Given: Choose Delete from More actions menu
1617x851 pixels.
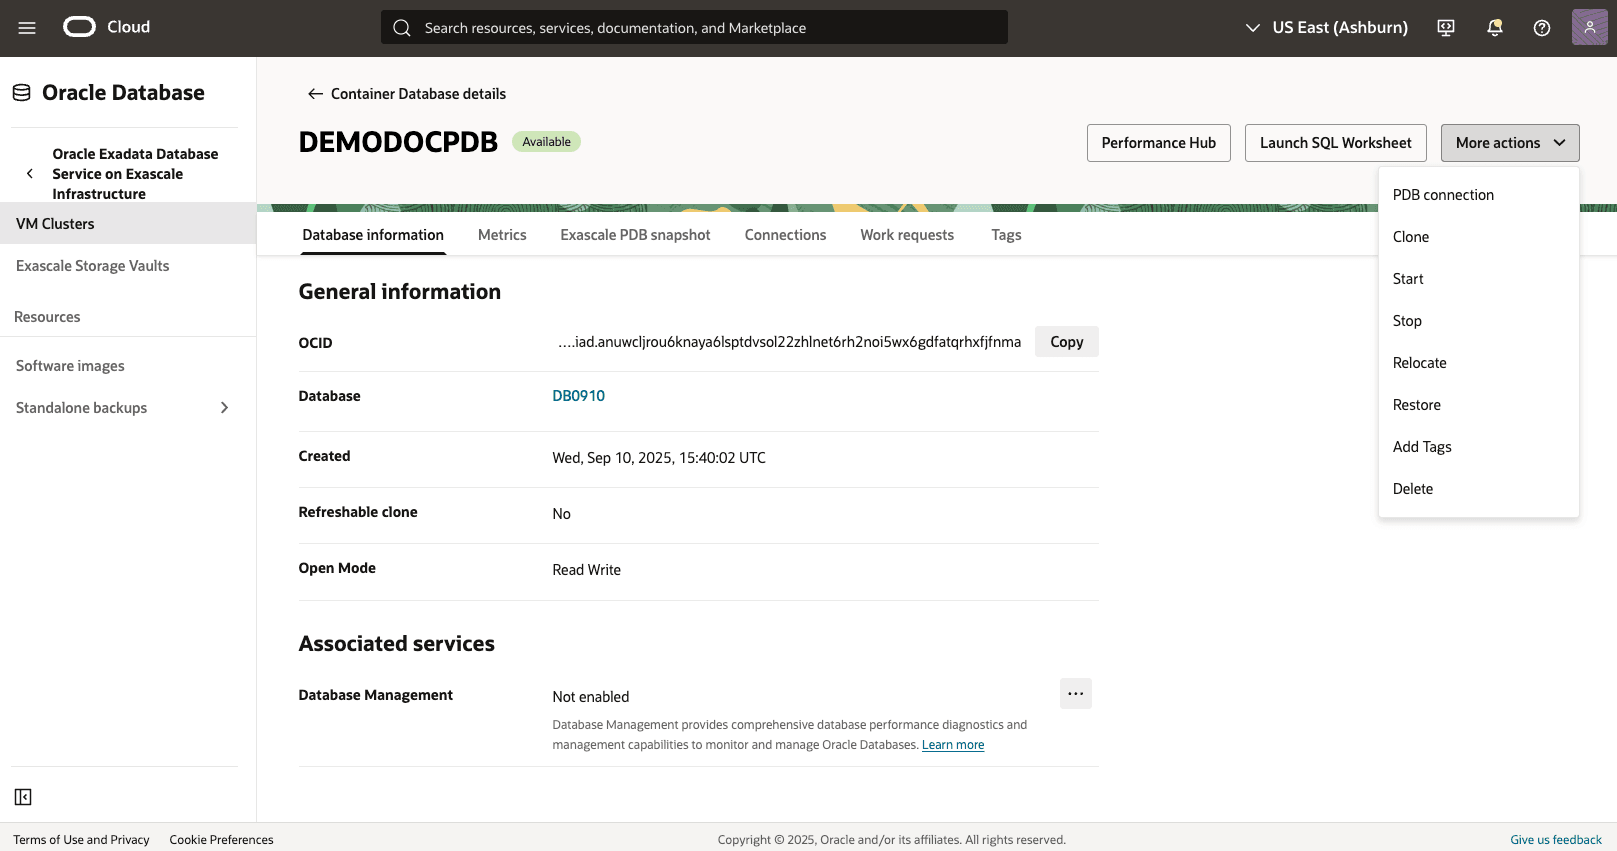Looking at the screenshot, I should coord(1479,489).
